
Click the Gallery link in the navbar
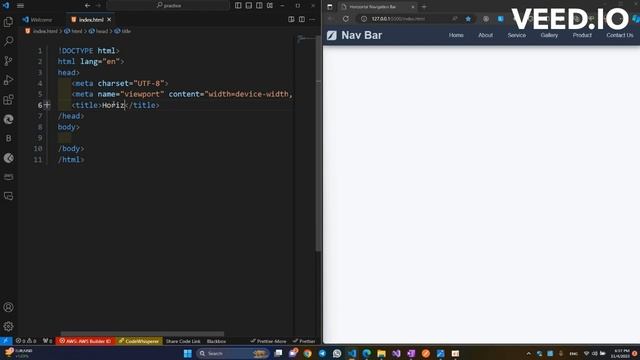pyautogui.click(x=549, y=35)
